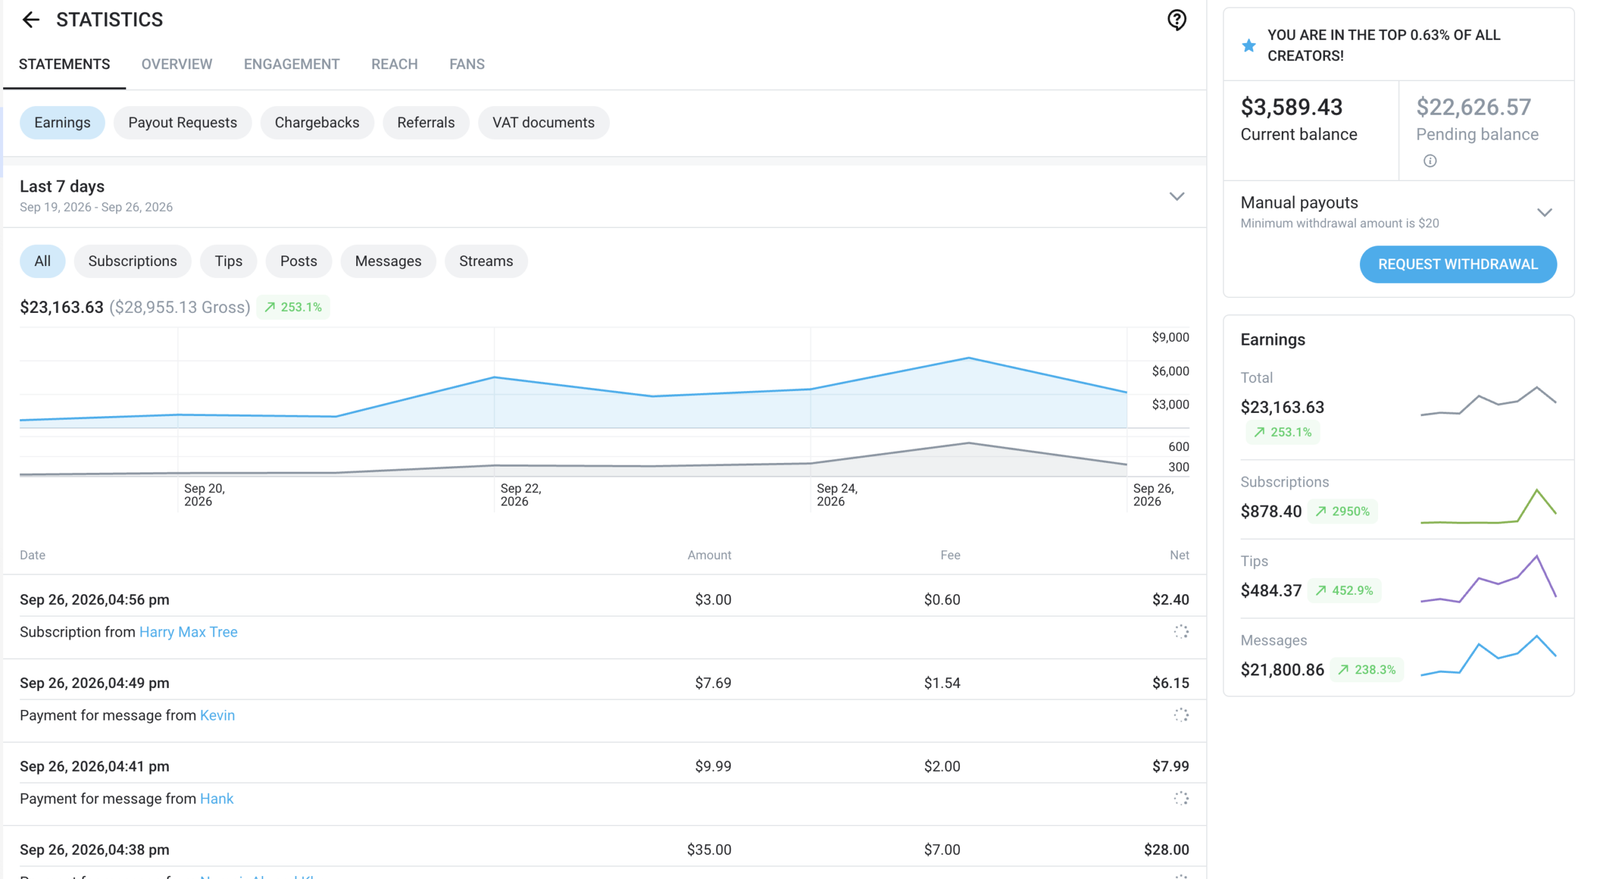Click the 253.1% growth badge below filters
Viewport: 1600px width, 879px height.
coord(293,307)
